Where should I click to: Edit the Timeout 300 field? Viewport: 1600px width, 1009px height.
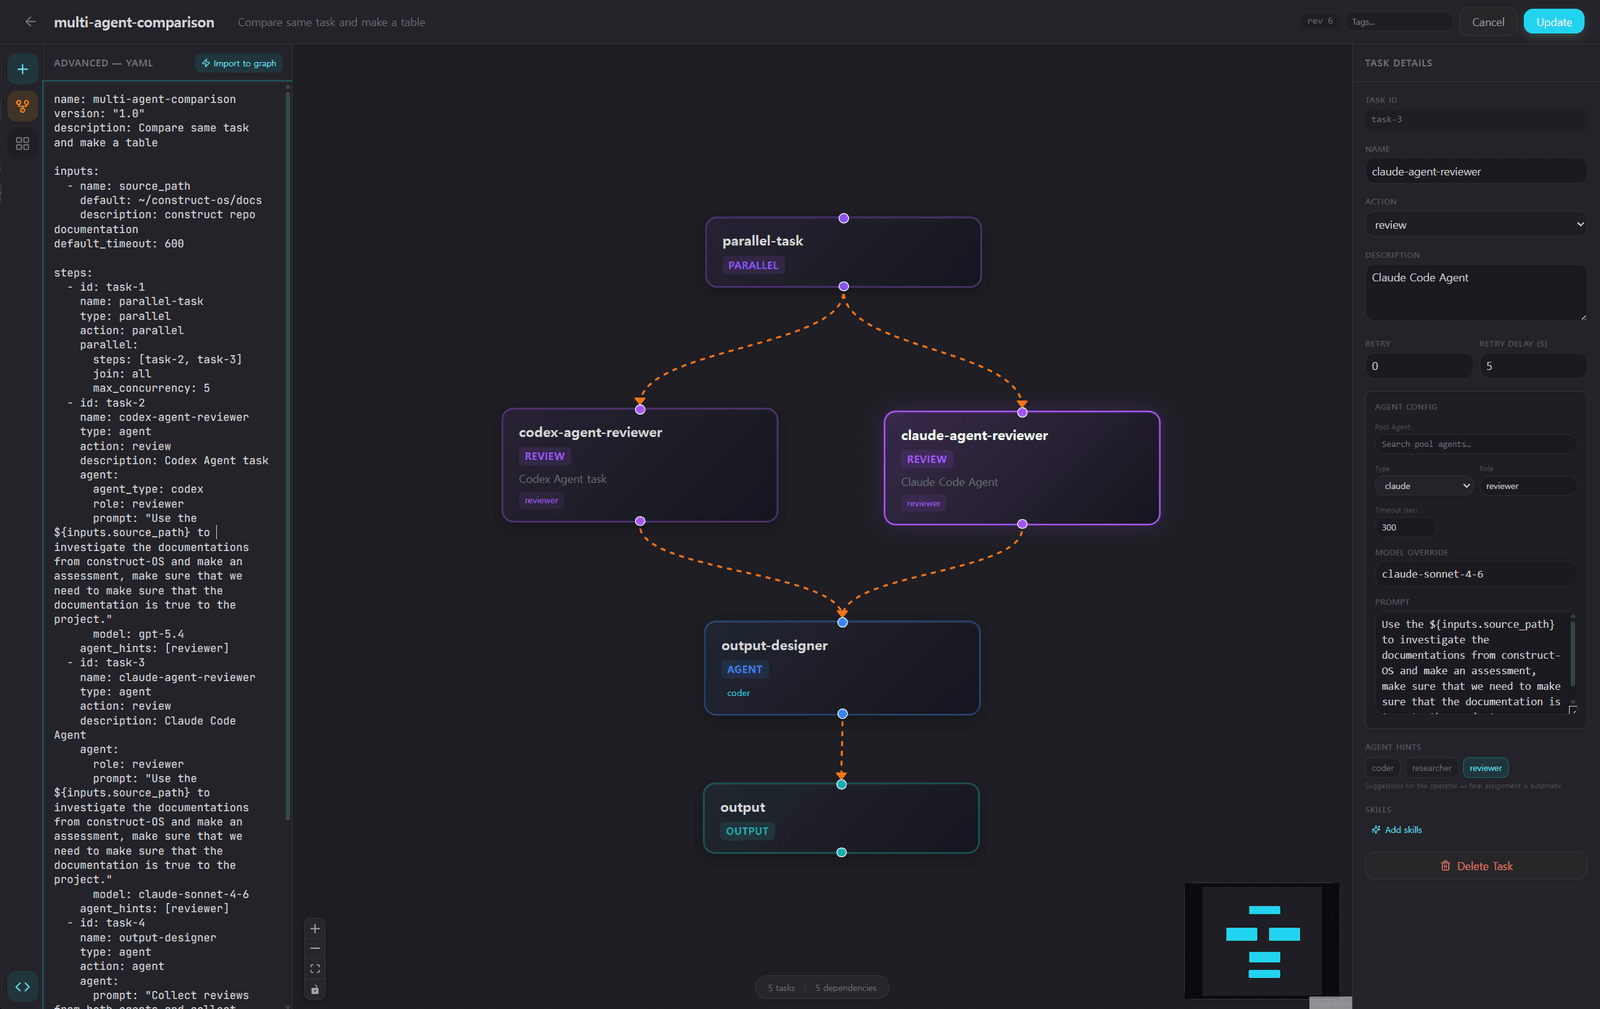point(1405,527)
